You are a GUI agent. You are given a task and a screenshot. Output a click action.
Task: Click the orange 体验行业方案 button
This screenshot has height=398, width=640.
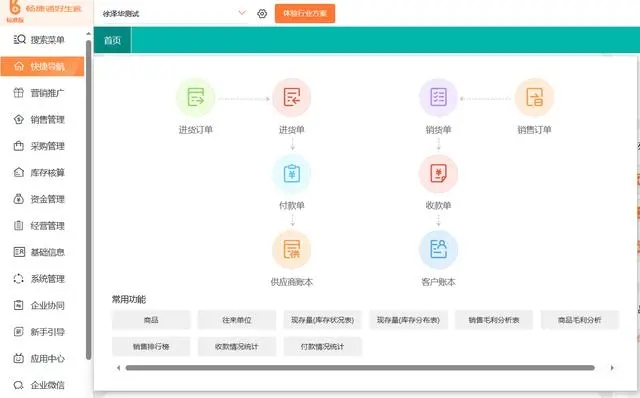pos(305,13)
